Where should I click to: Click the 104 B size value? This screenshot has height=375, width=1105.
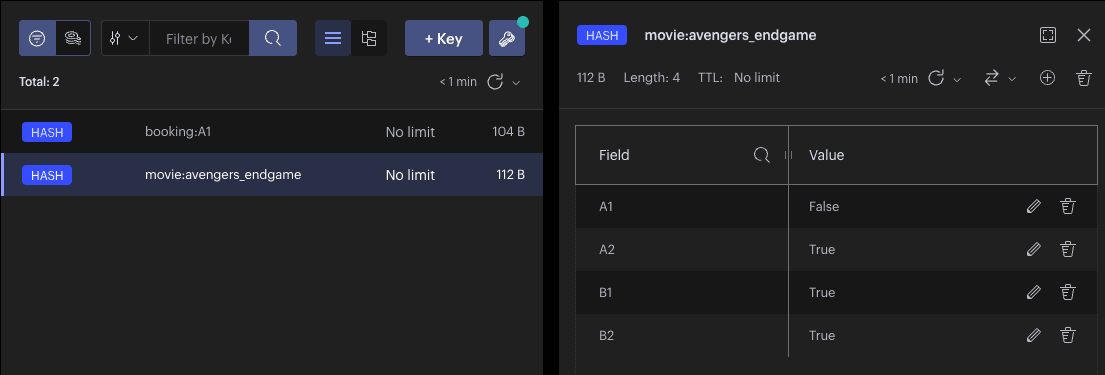[x=509, y=132]
